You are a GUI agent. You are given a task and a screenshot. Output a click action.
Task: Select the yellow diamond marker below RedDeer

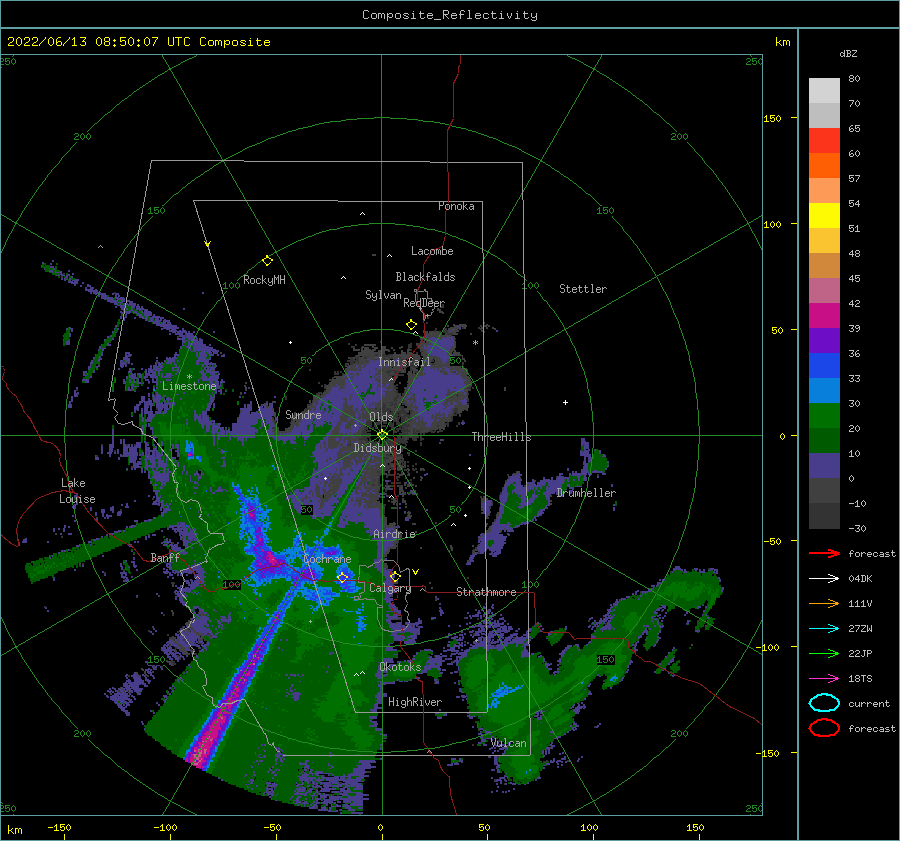(411, 325)
